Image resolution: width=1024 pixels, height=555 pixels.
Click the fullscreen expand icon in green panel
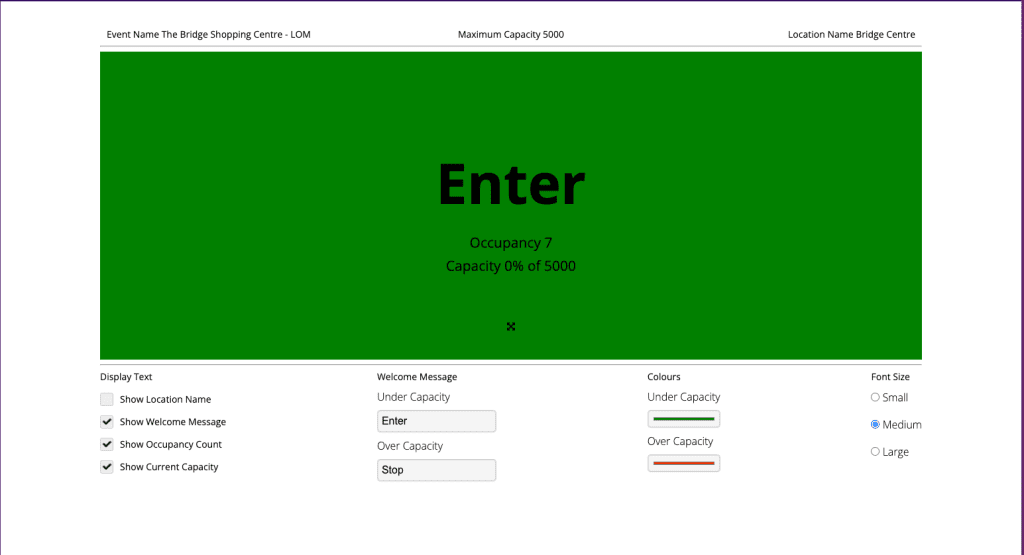point(511,327)
